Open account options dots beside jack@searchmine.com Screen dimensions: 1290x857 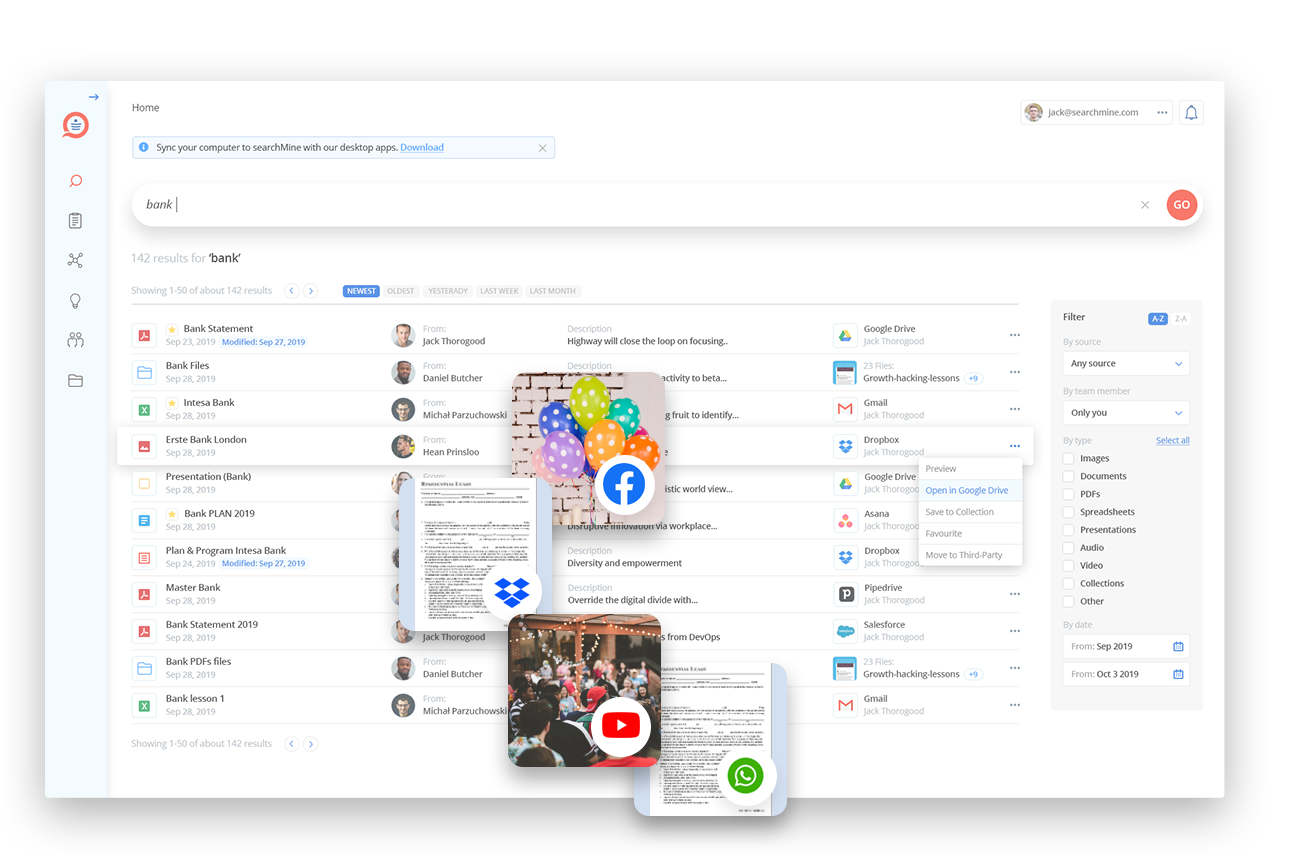point(1162,112)
